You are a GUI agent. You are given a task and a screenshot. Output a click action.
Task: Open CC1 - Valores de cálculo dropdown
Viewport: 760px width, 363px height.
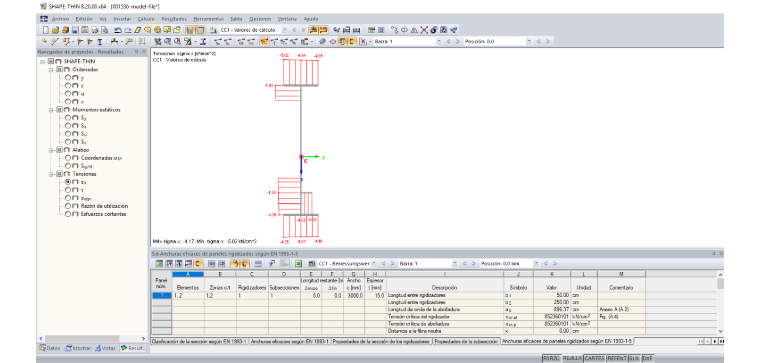[x=285, y=30]
